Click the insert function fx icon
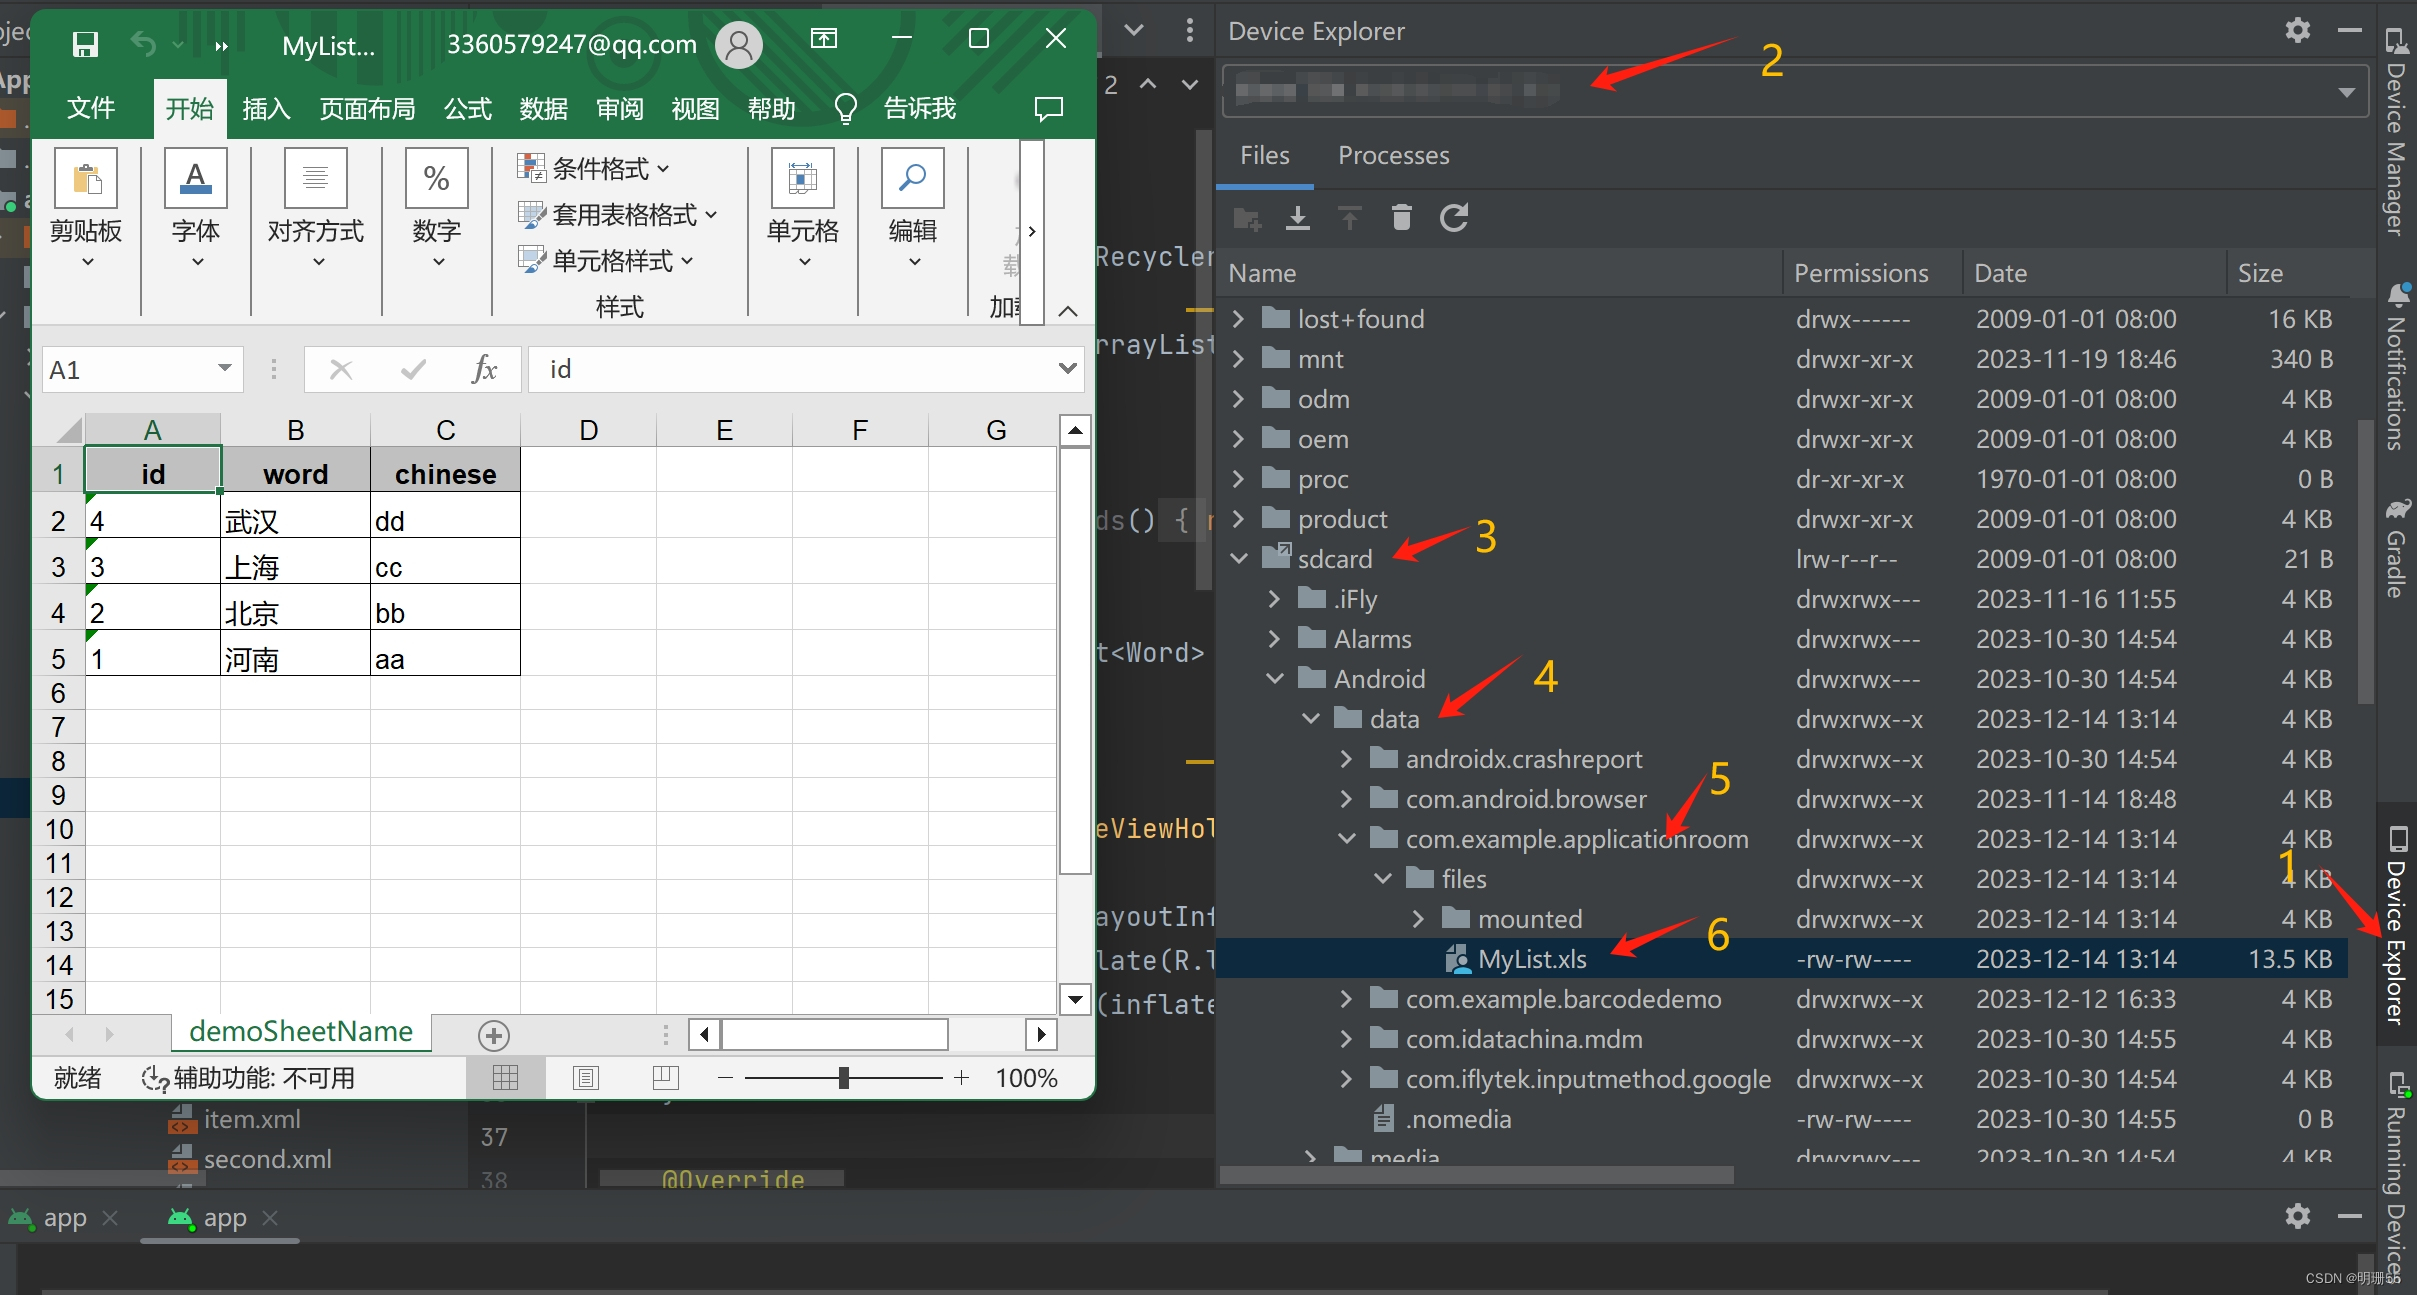The image size is (2417, 1295). (484, 369)
